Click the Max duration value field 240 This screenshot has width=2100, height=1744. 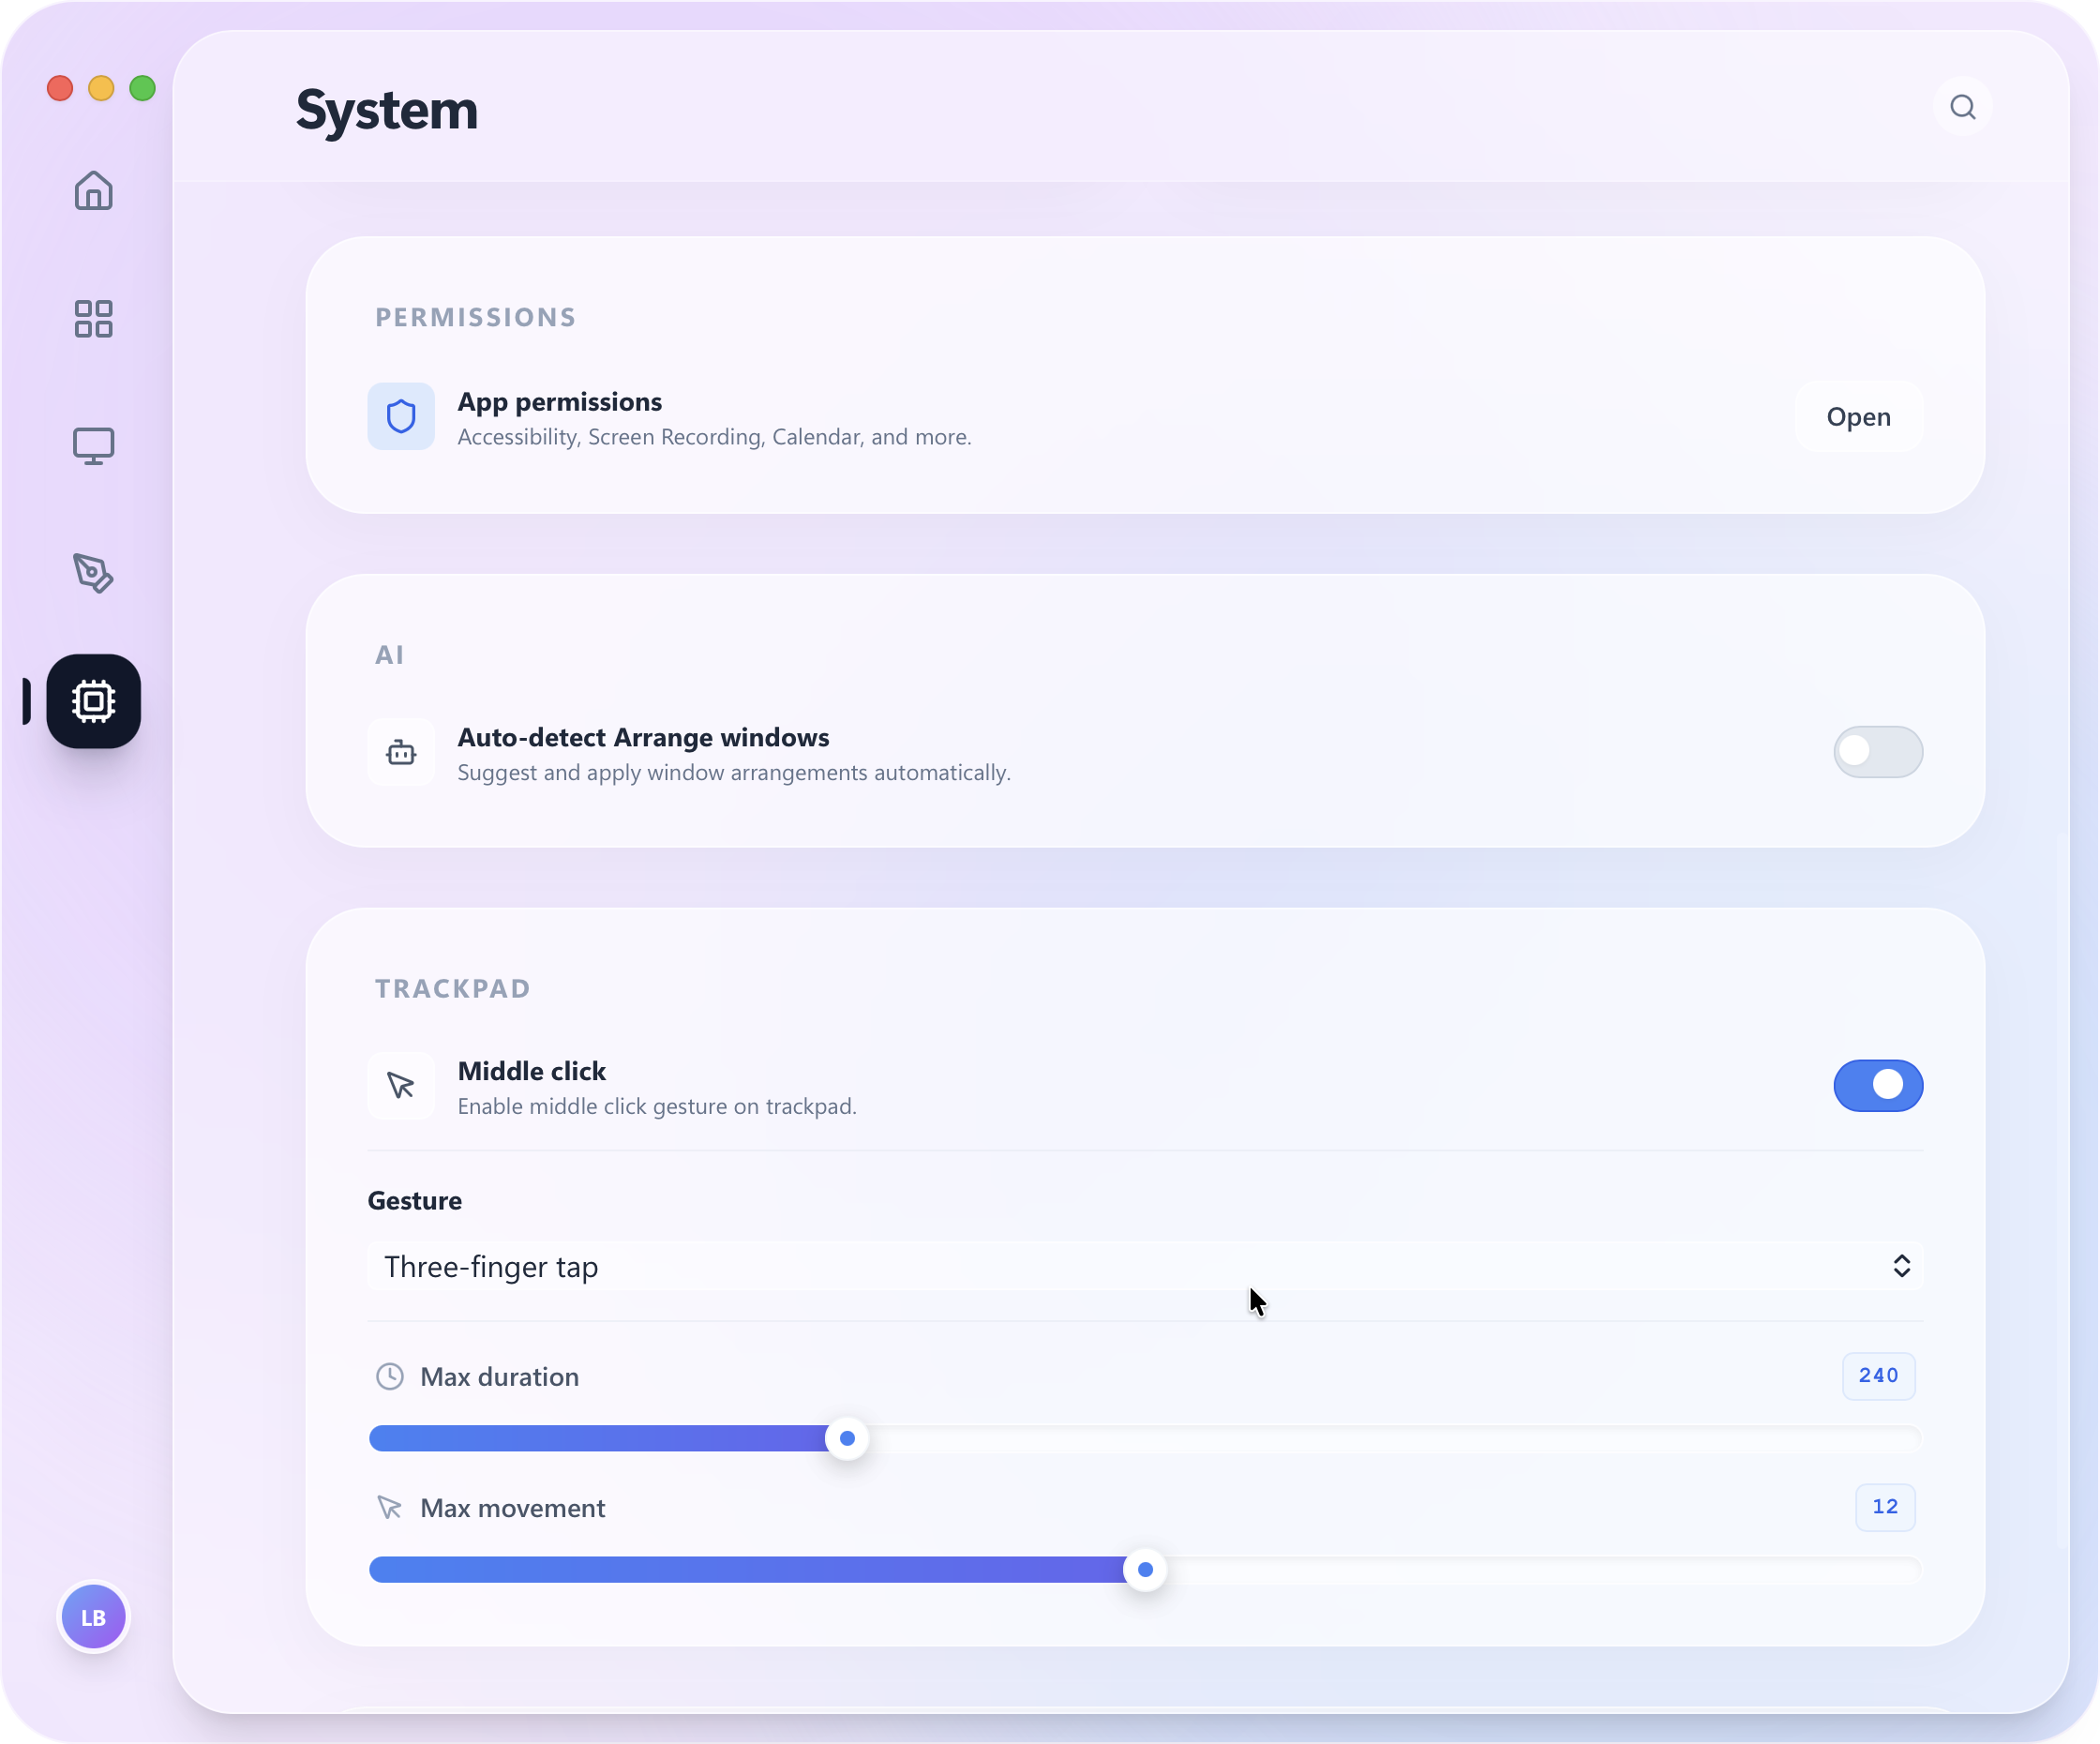point(1877,1376)
